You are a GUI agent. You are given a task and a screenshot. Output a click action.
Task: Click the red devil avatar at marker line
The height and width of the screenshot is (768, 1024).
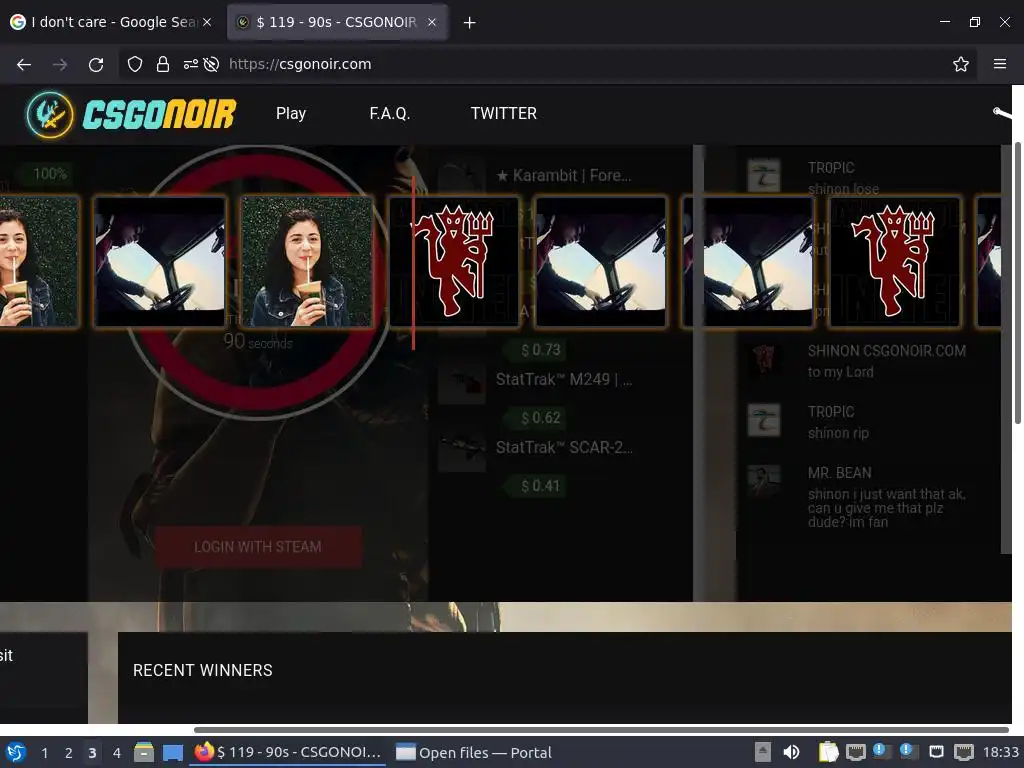[x=455, y=262]
